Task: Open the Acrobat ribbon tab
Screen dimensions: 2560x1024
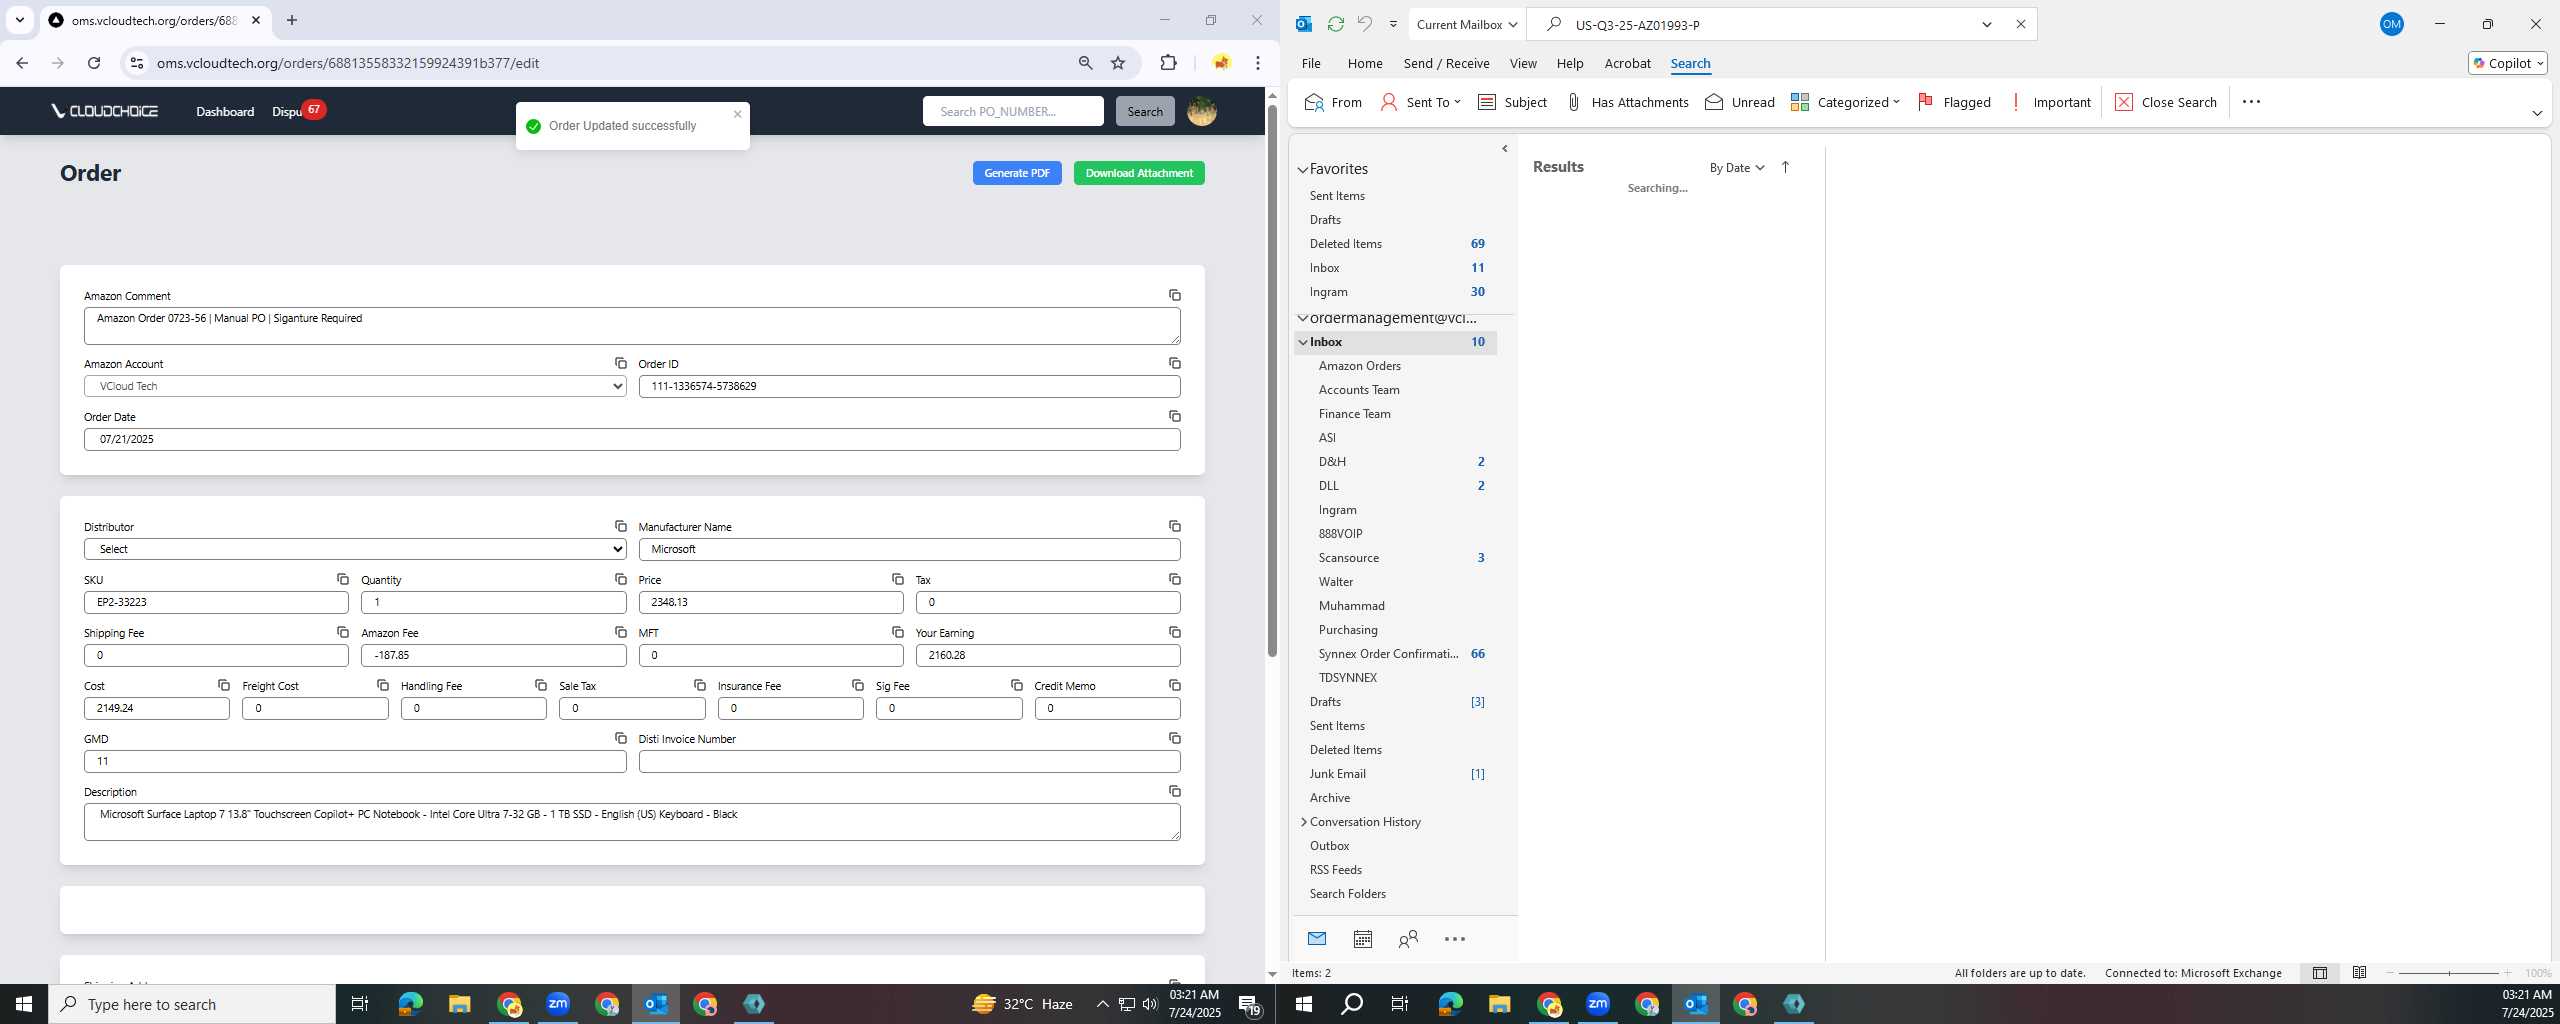Action: (x=1627, y=63)
